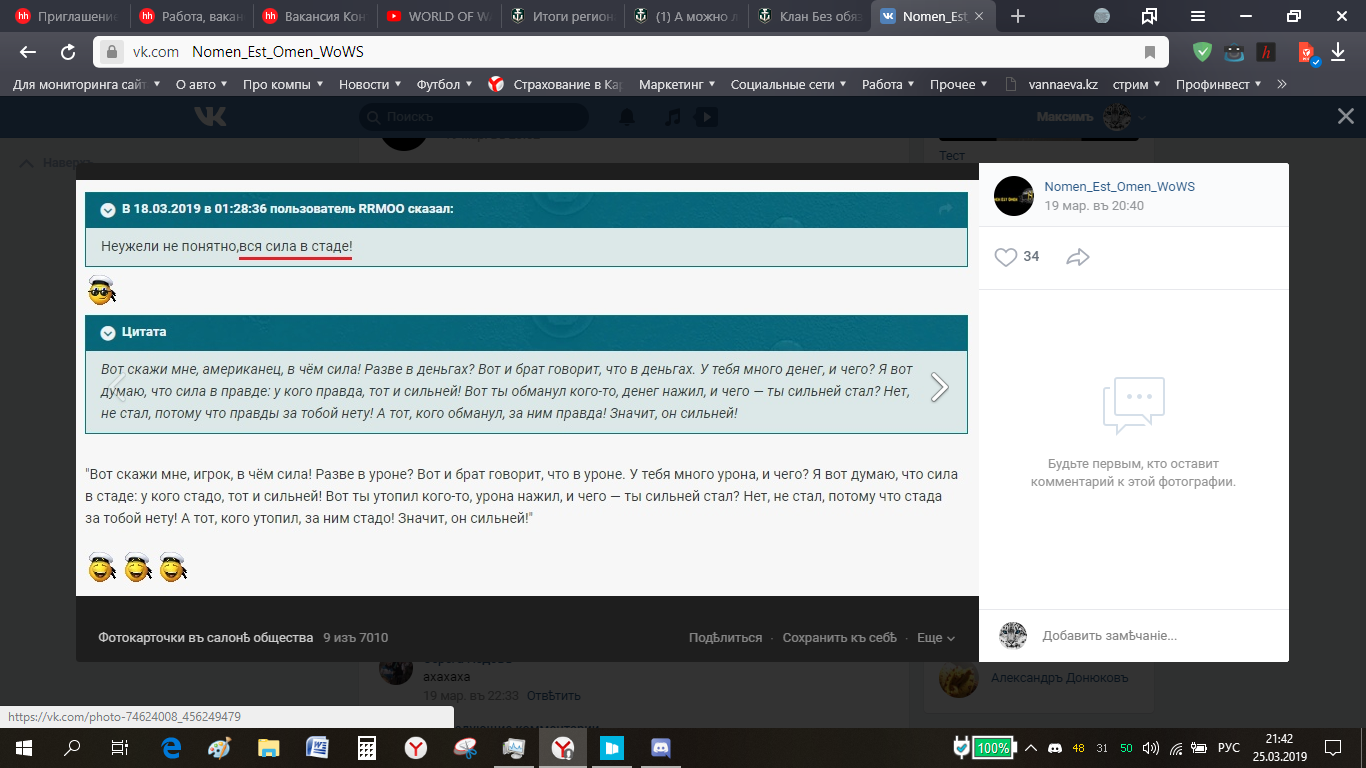This screenshot has width=1366, height=768.
Task: Open Discord from the taskbar
Action: pos(660,747)
